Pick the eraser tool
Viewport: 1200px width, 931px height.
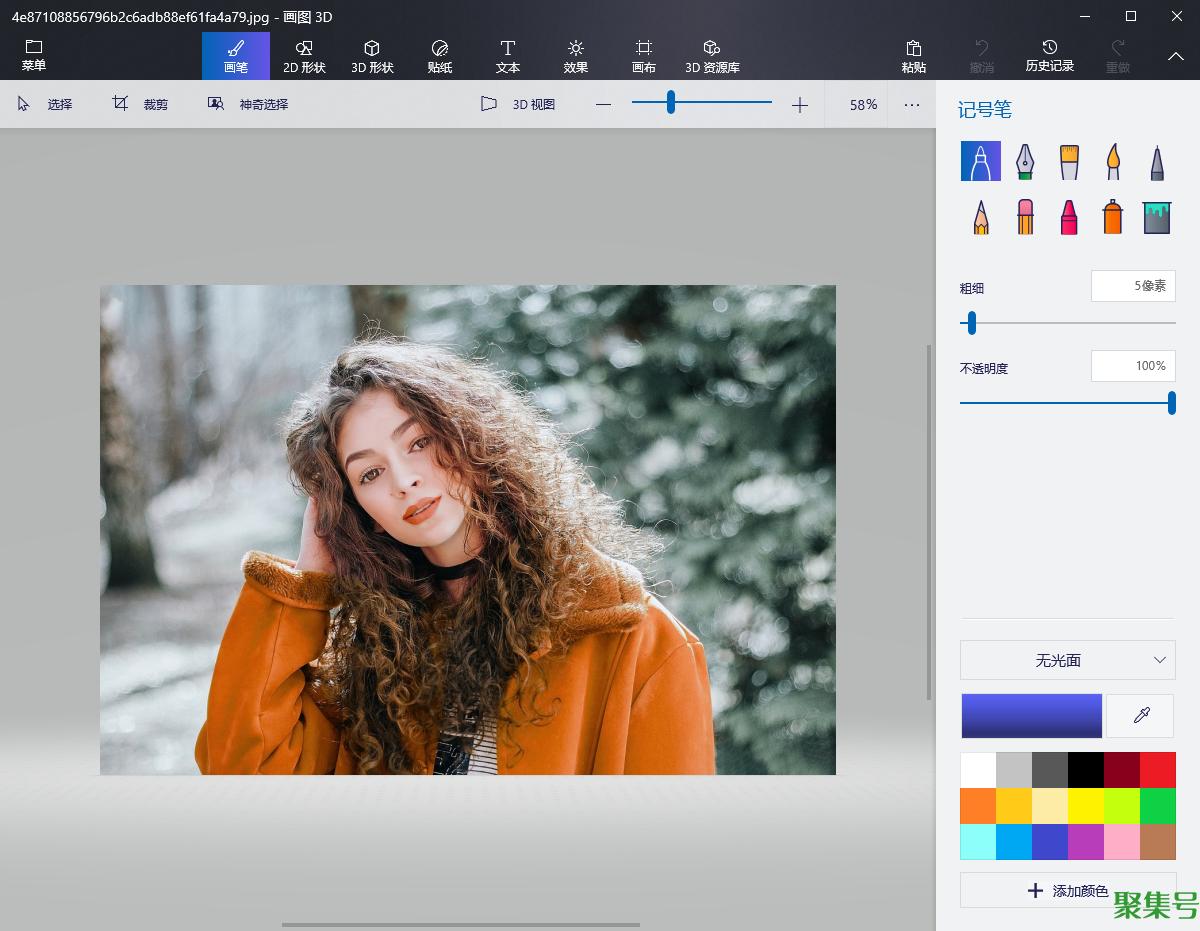[x=1025, y=217]
